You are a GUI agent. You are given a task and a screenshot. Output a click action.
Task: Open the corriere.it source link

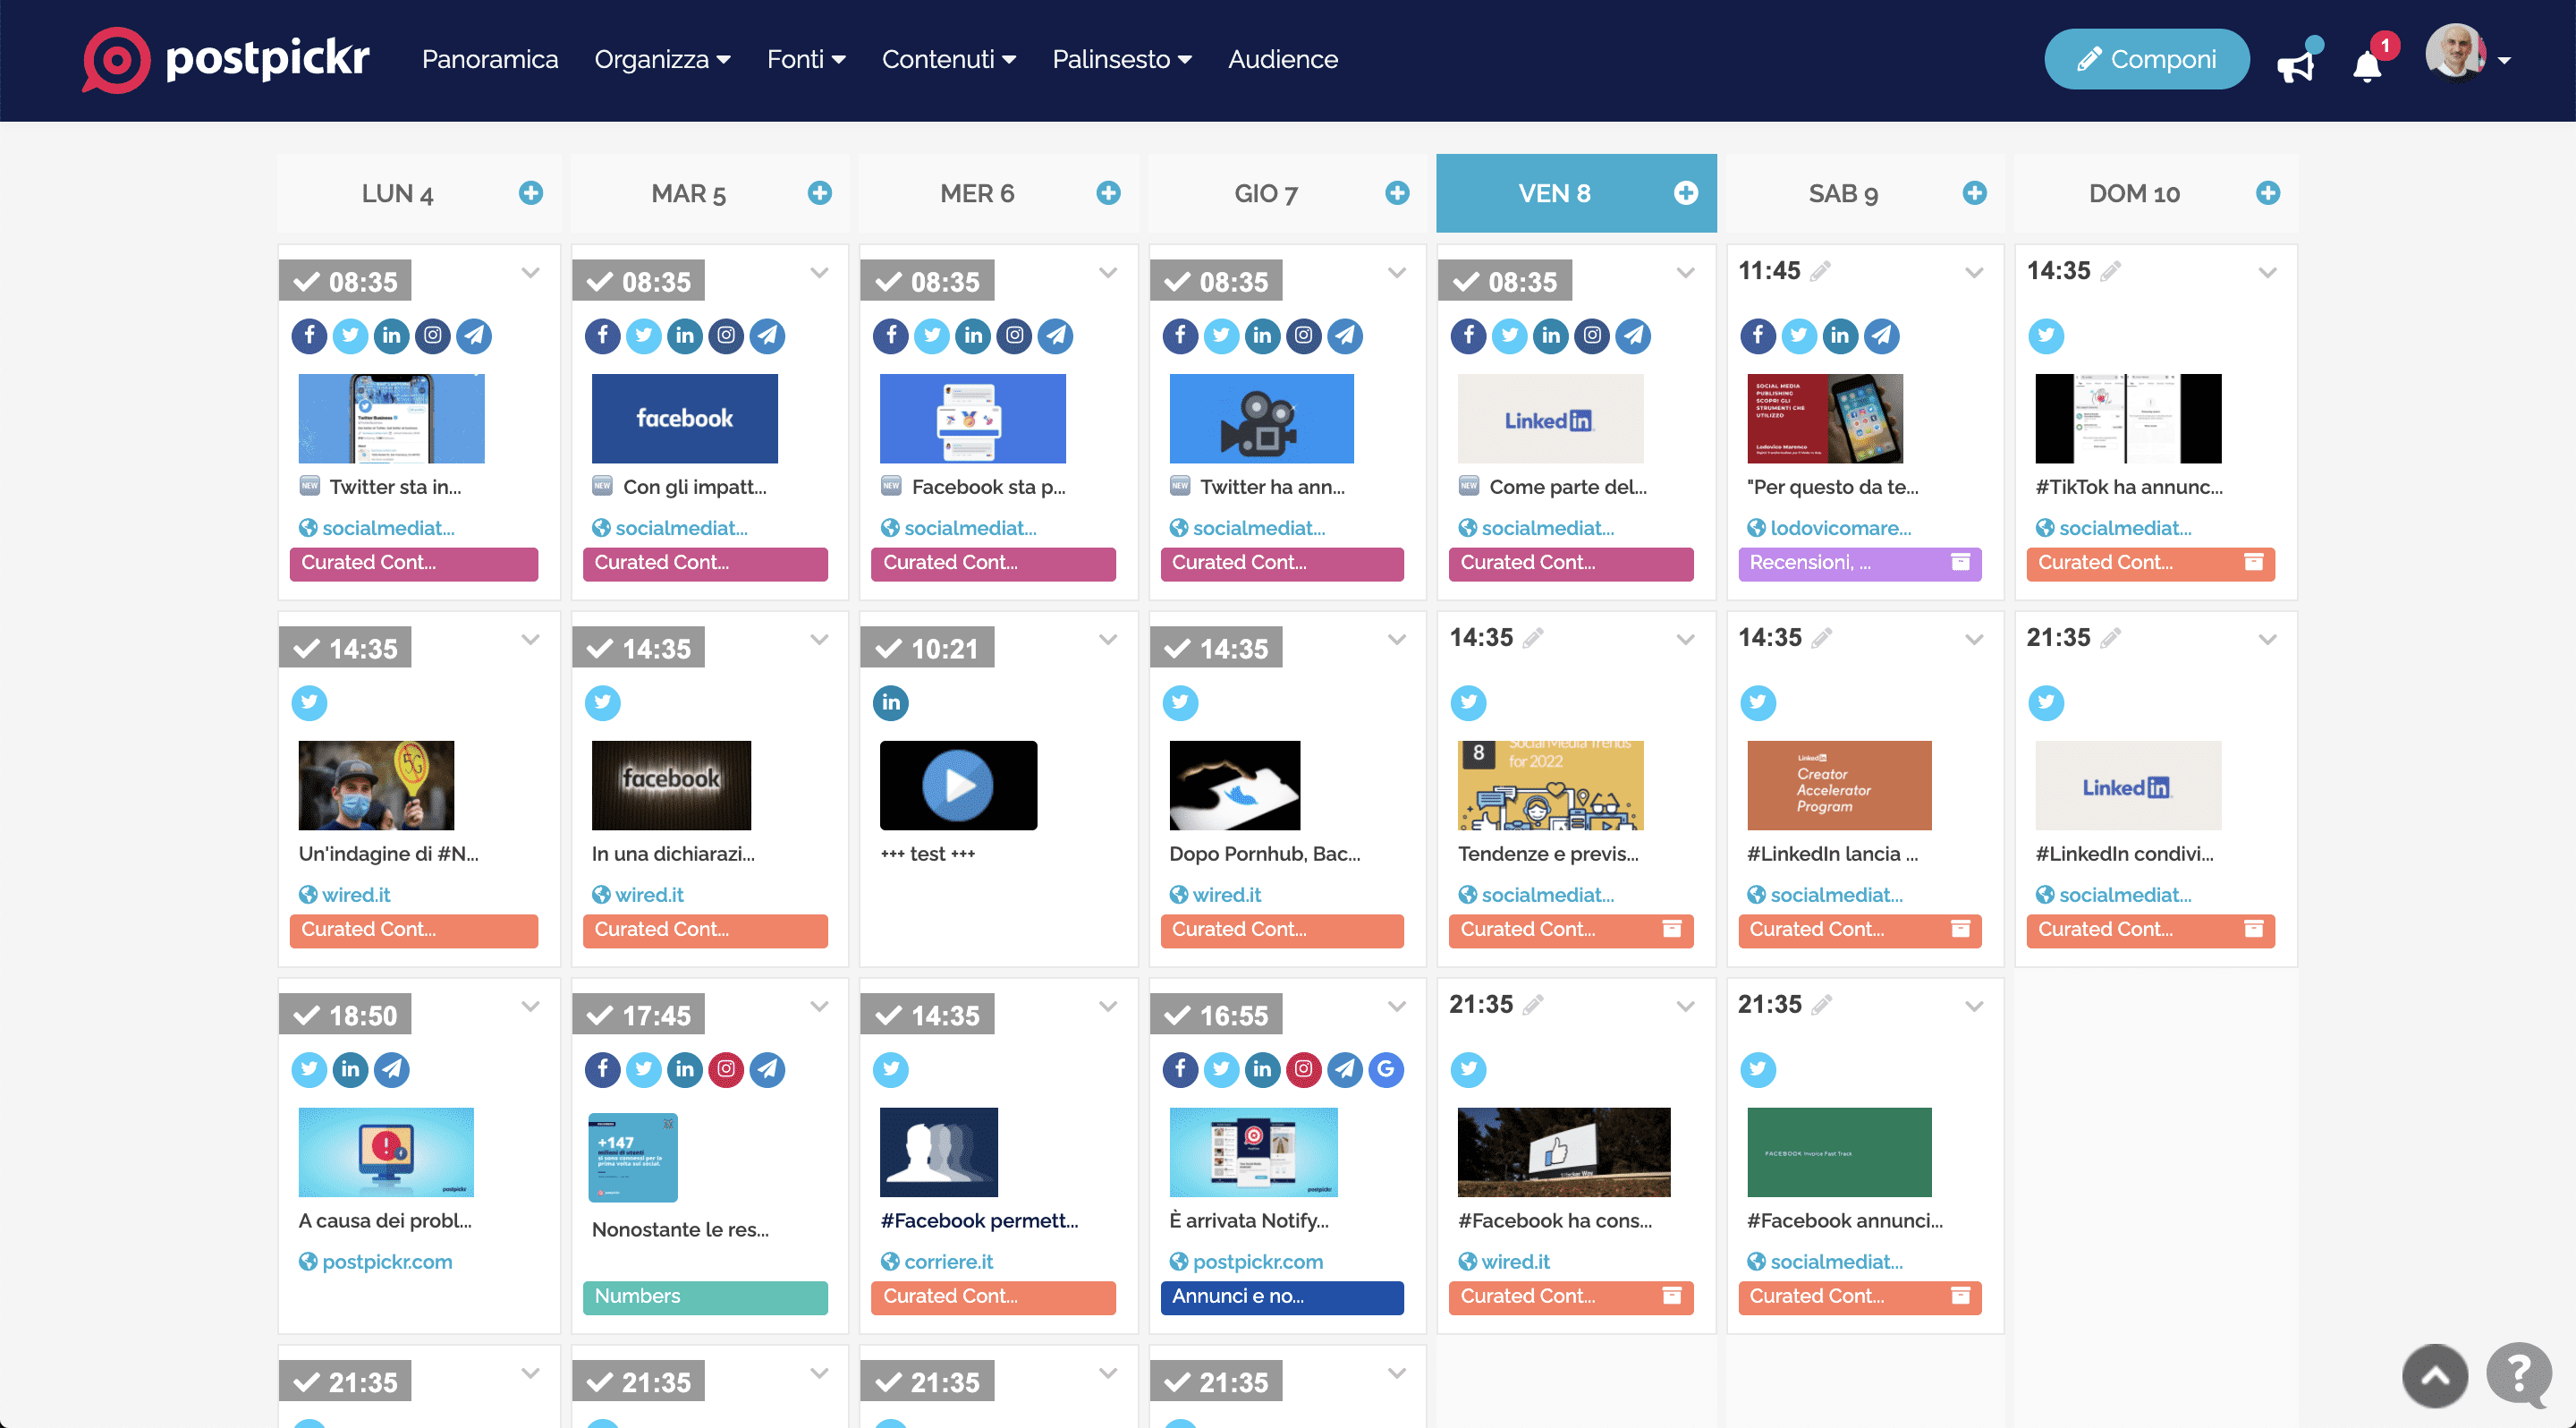947,1261
